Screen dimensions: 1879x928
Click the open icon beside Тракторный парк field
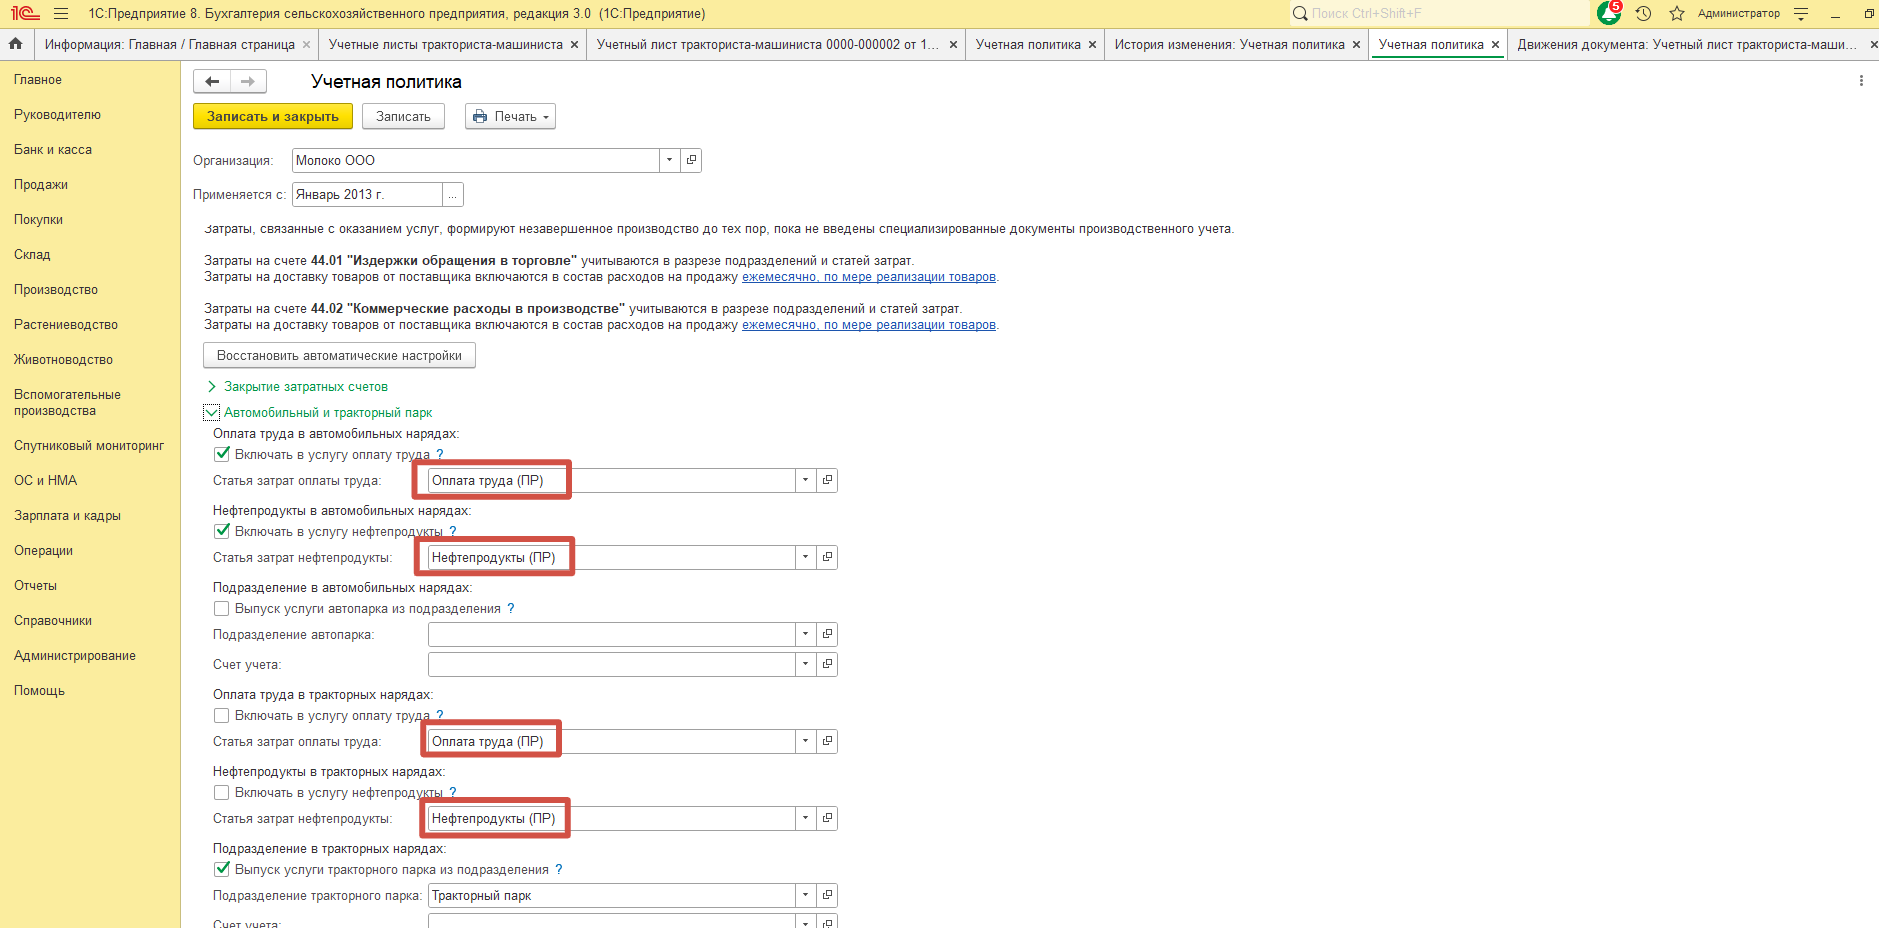(827, 895)
